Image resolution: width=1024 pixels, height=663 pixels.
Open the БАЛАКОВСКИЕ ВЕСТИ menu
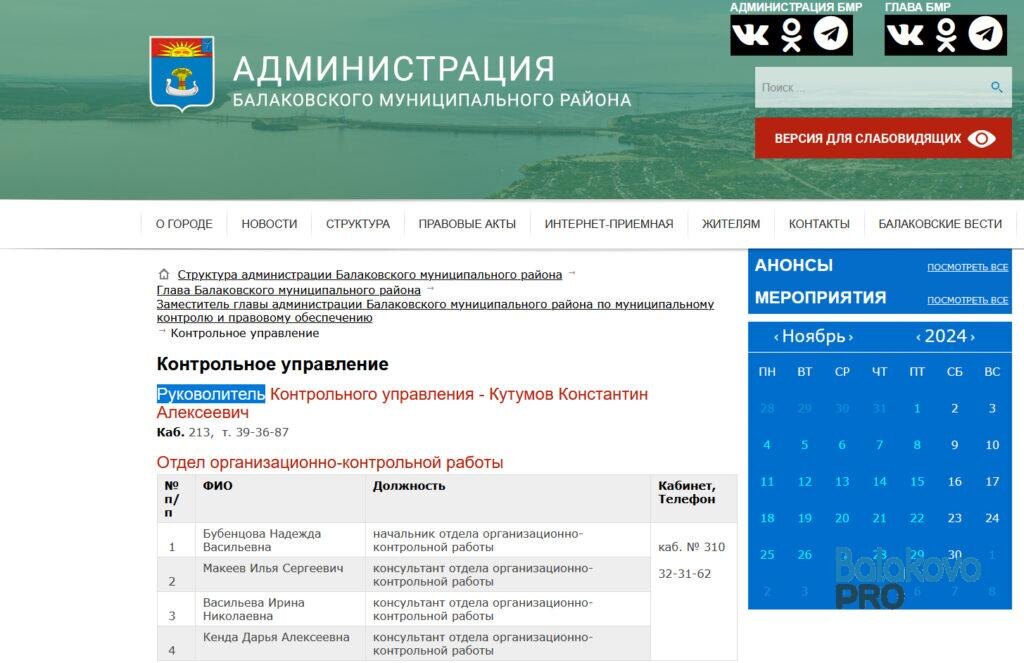[x=940, y=224]
